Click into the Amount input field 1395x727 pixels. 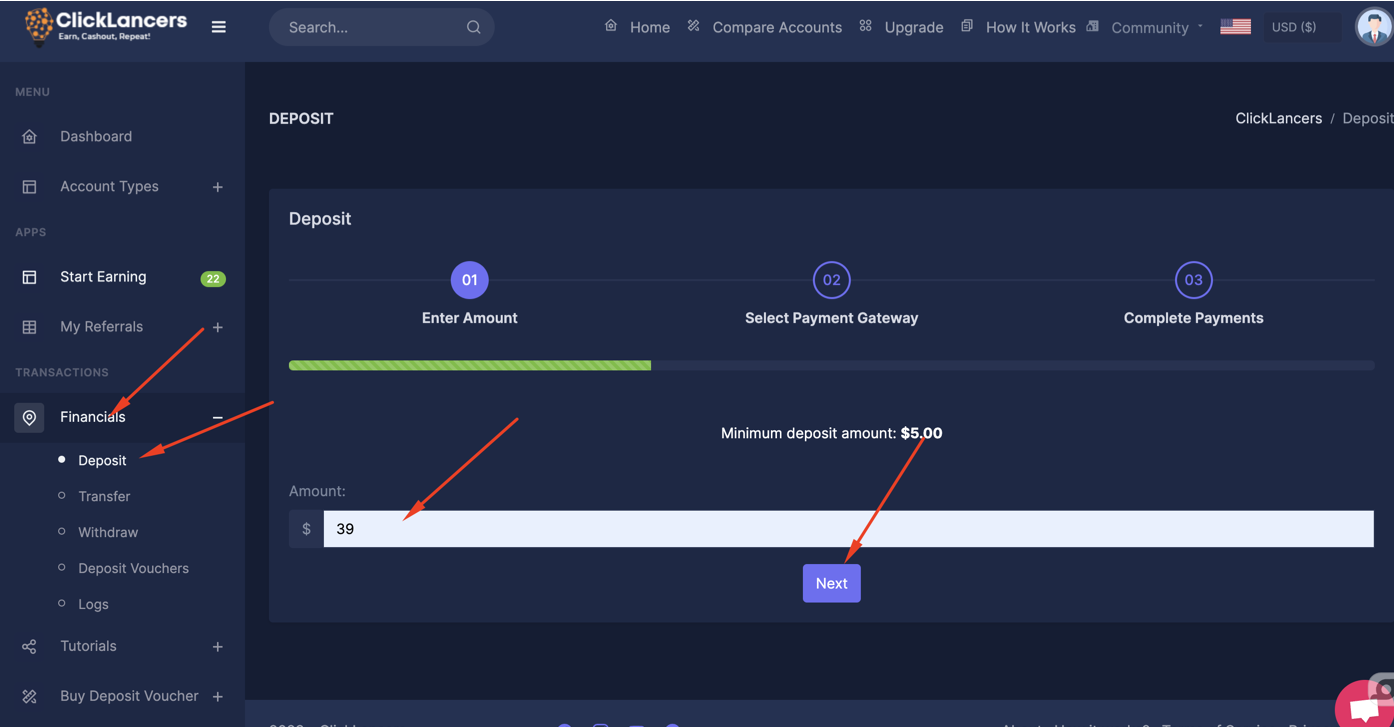point(848,529)
